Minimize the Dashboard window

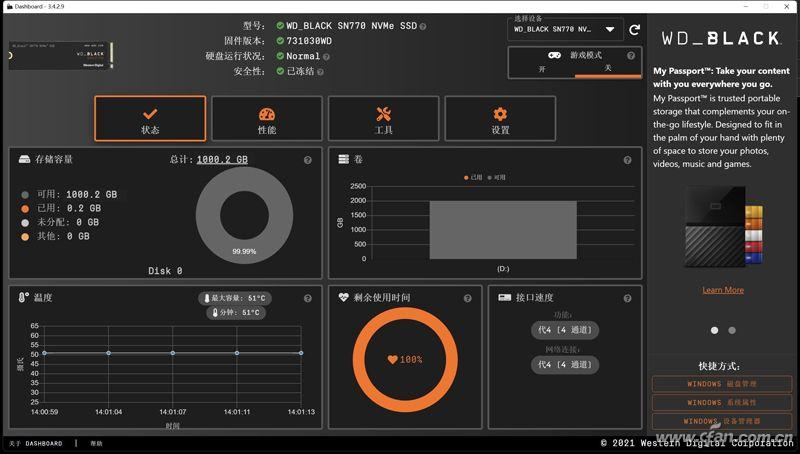tap(746, 7)
